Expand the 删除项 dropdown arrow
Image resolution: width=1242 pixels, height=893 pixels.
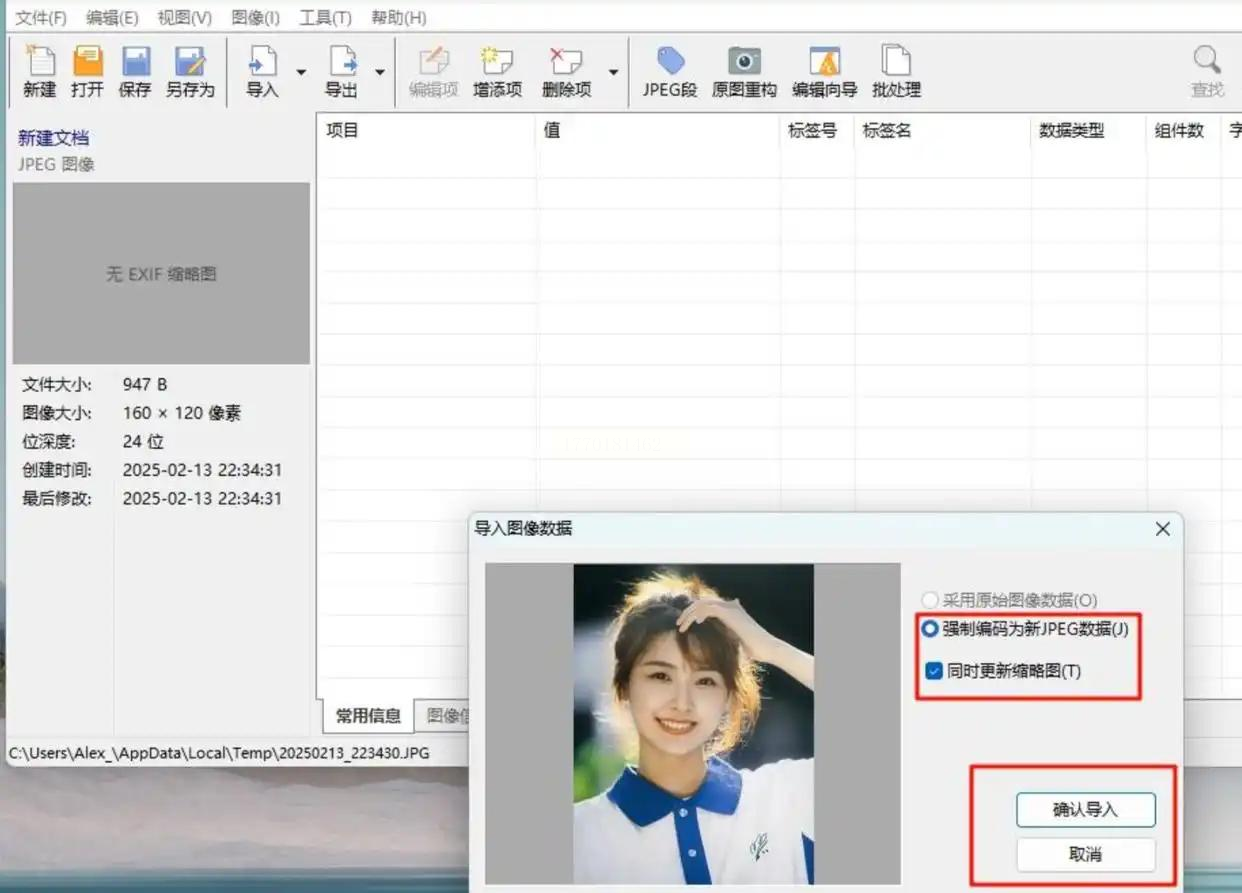click(x=613, y=72)
